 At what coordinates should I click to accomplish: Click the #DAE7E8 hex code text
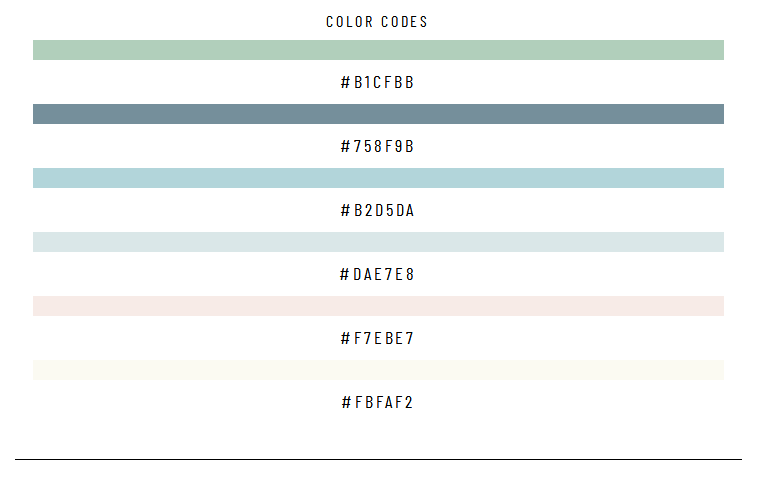click(x=377, y=274)
